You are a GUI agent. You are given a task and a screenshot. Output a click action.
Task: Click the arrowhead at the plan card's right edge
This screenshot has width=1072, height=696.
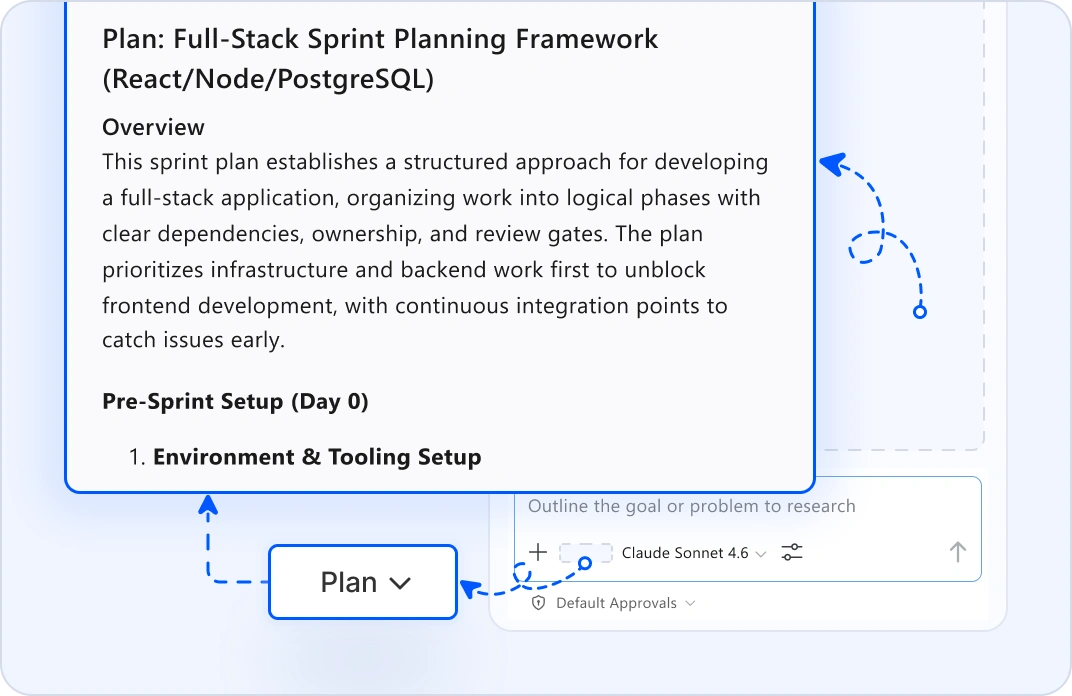pyautogui.click(x=831, y=164)
